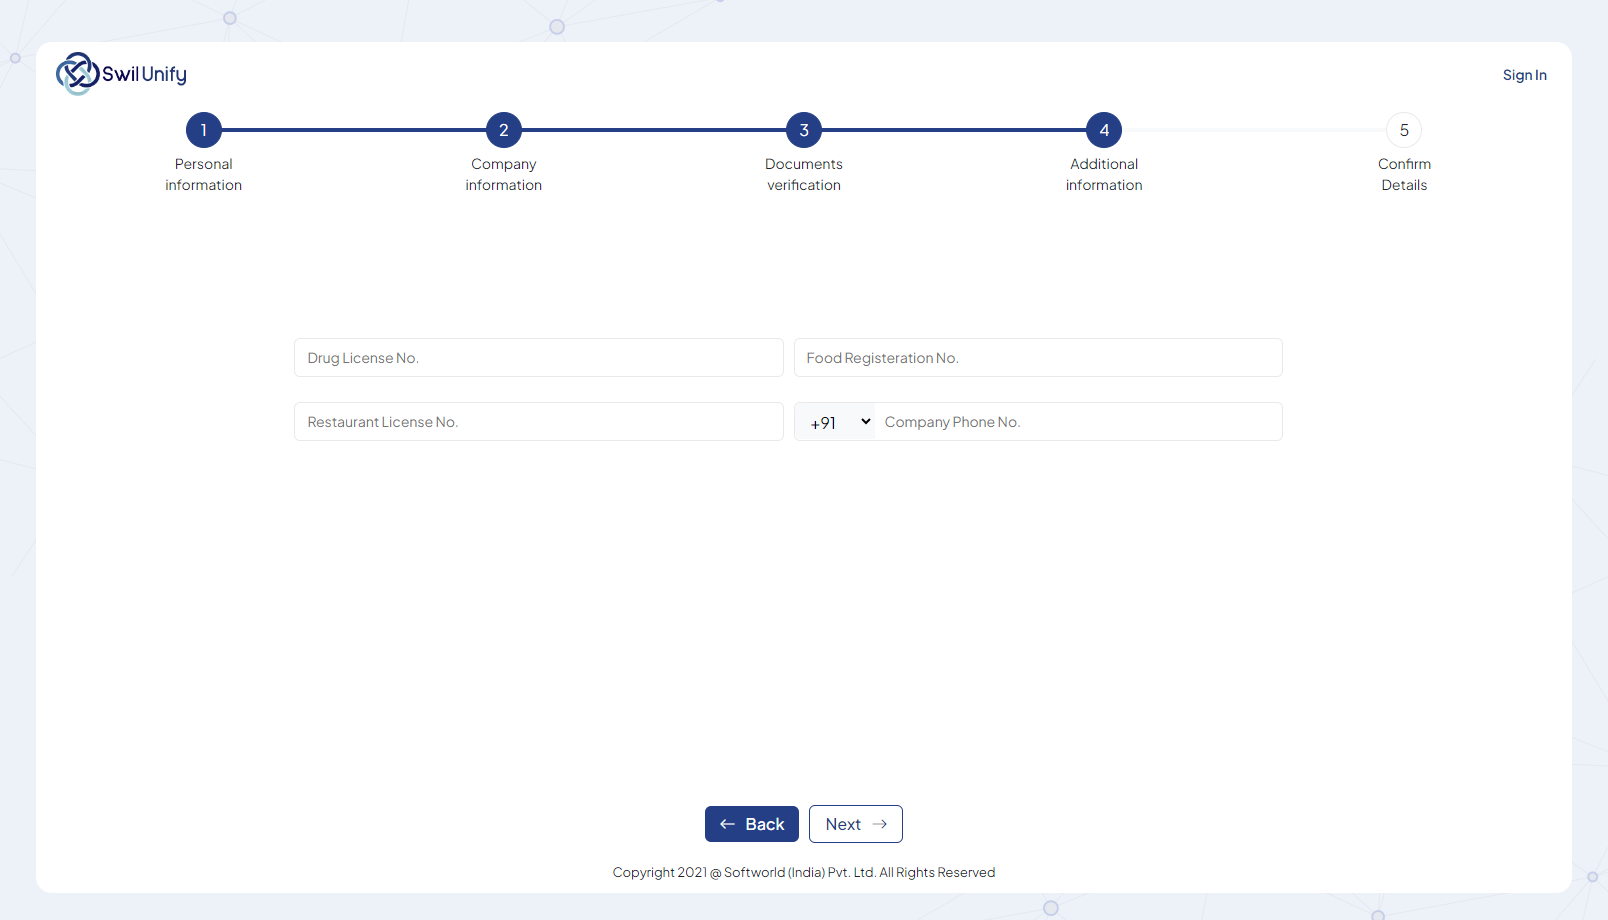
Task: Click the Personal information step label
Action: (204, 175)
